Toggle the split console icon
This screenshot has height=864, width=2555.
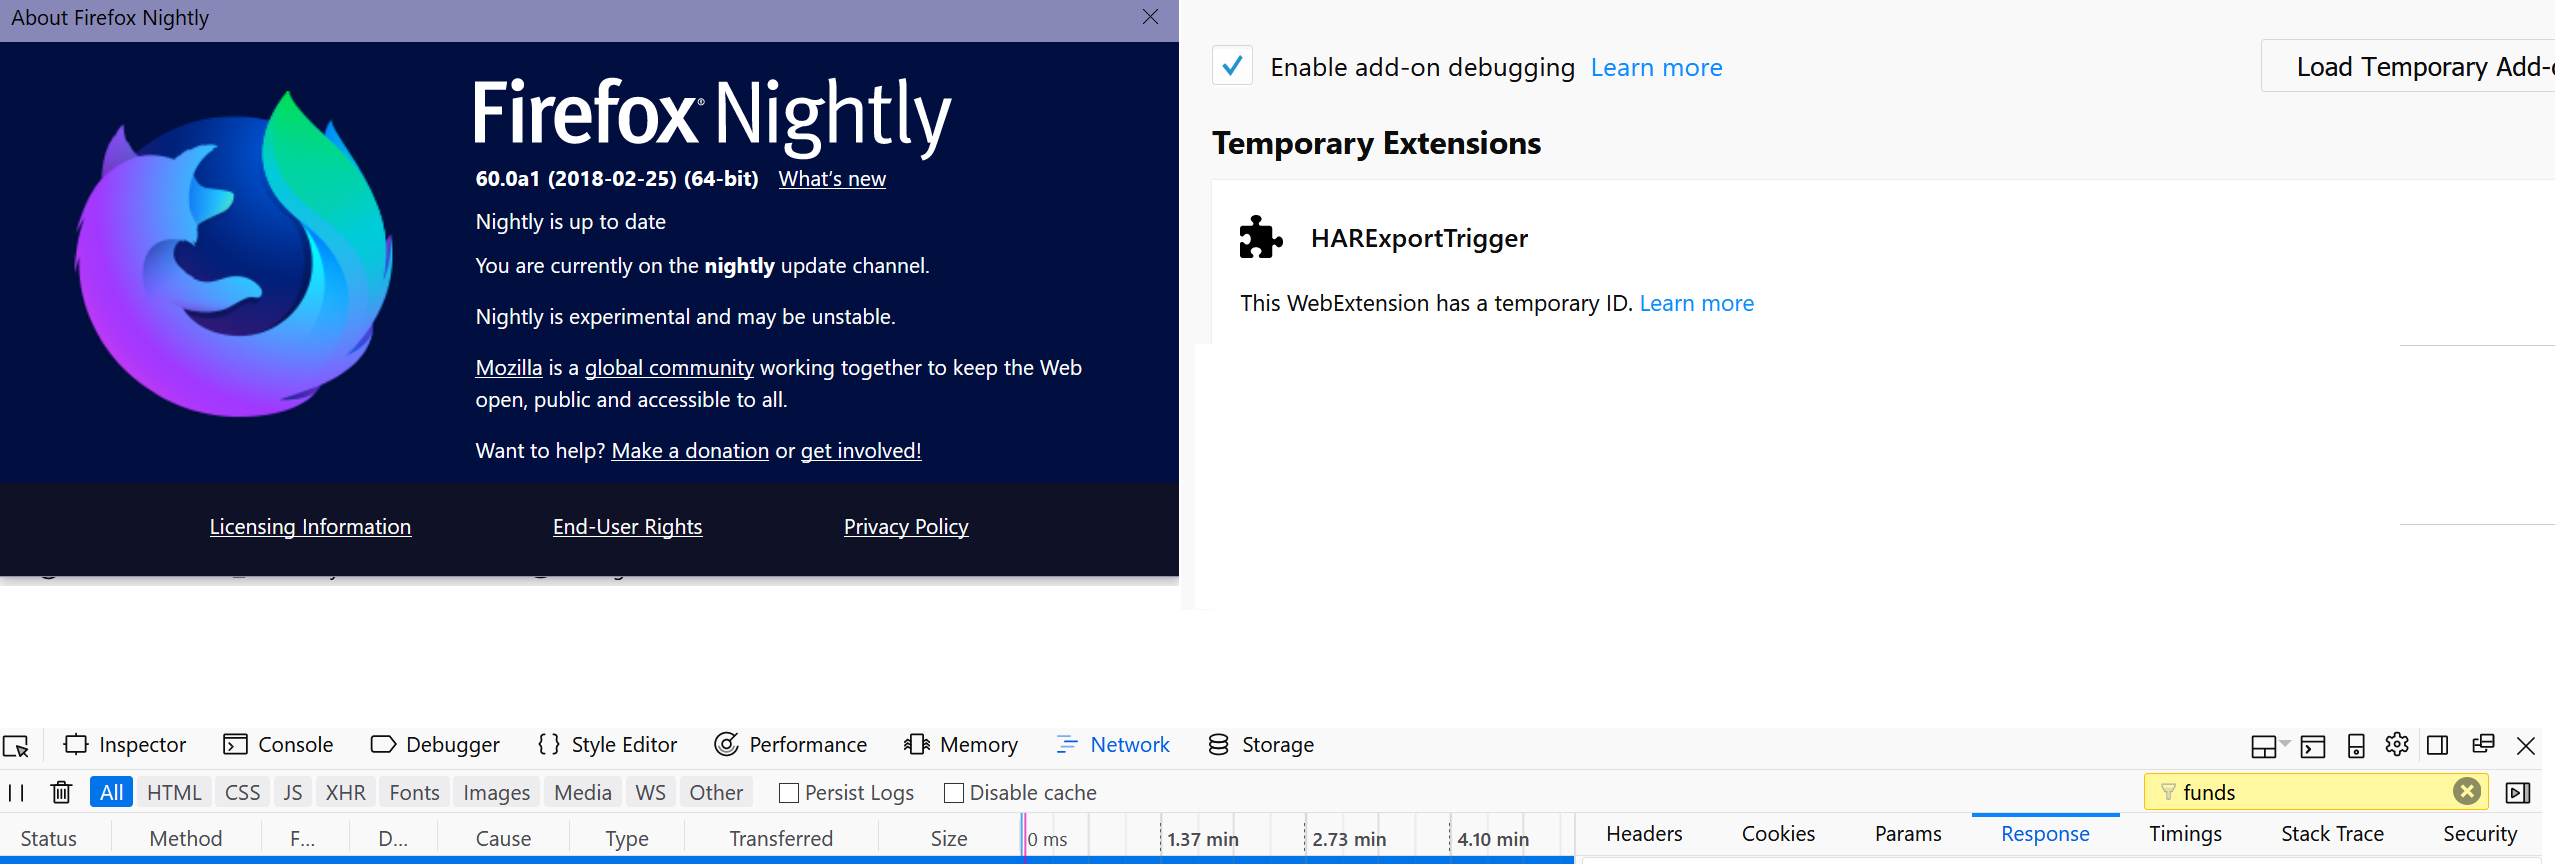[2312, 746]
